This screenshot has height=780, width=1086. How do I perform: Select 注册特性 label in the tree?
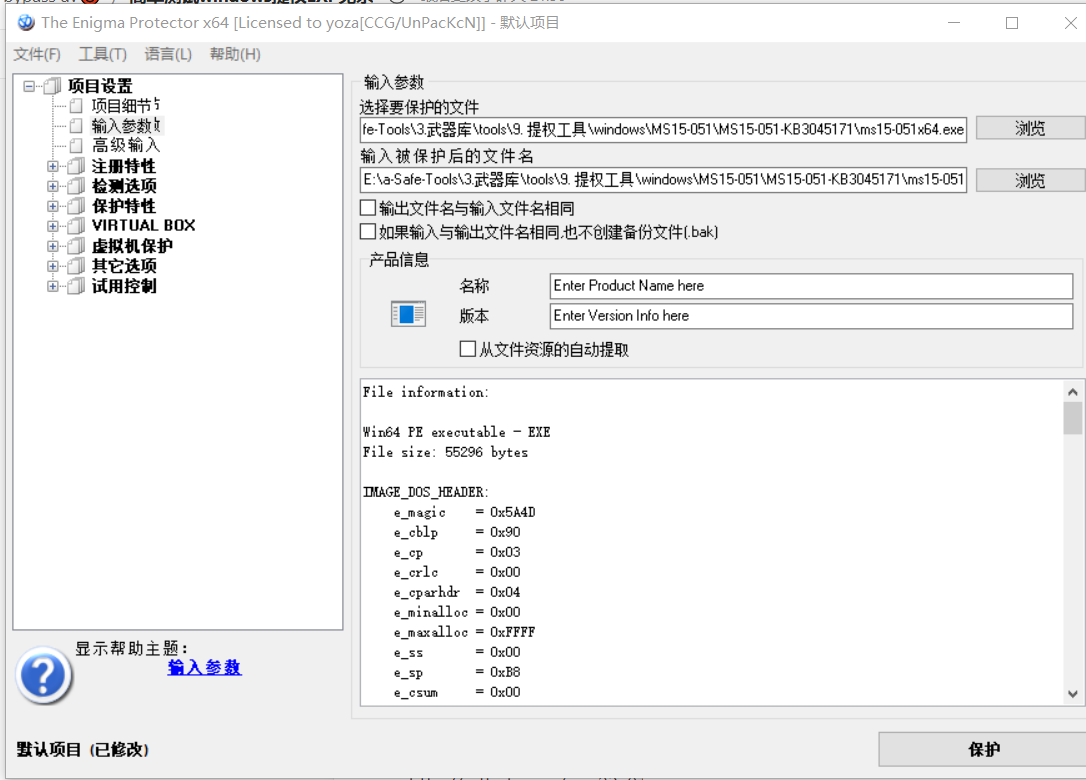(x=124, y=166)
